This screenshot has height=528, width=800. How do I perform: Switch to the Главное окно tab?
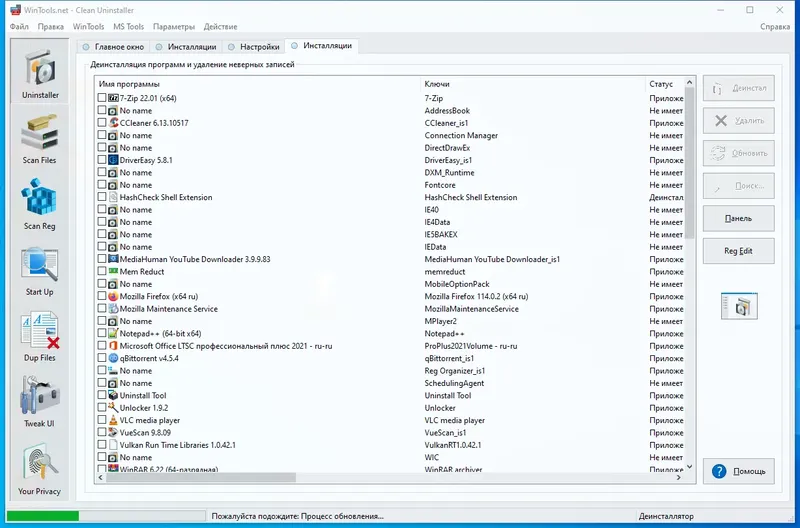click(113, 46)
